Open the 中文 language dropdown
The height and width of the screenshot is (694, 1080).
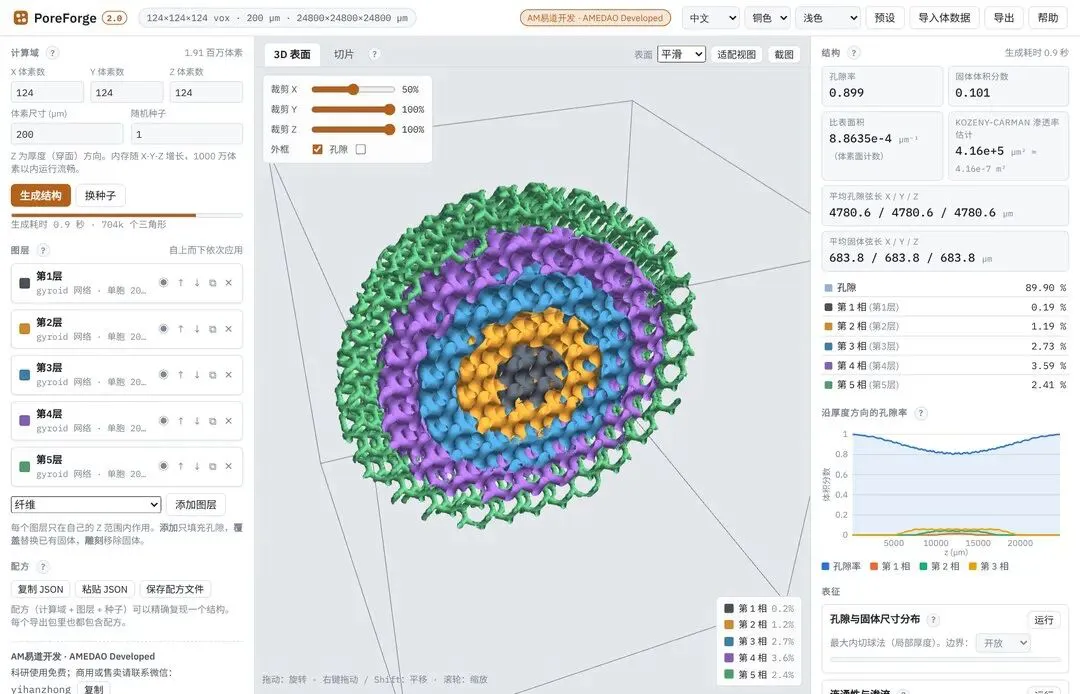[711, 18]
